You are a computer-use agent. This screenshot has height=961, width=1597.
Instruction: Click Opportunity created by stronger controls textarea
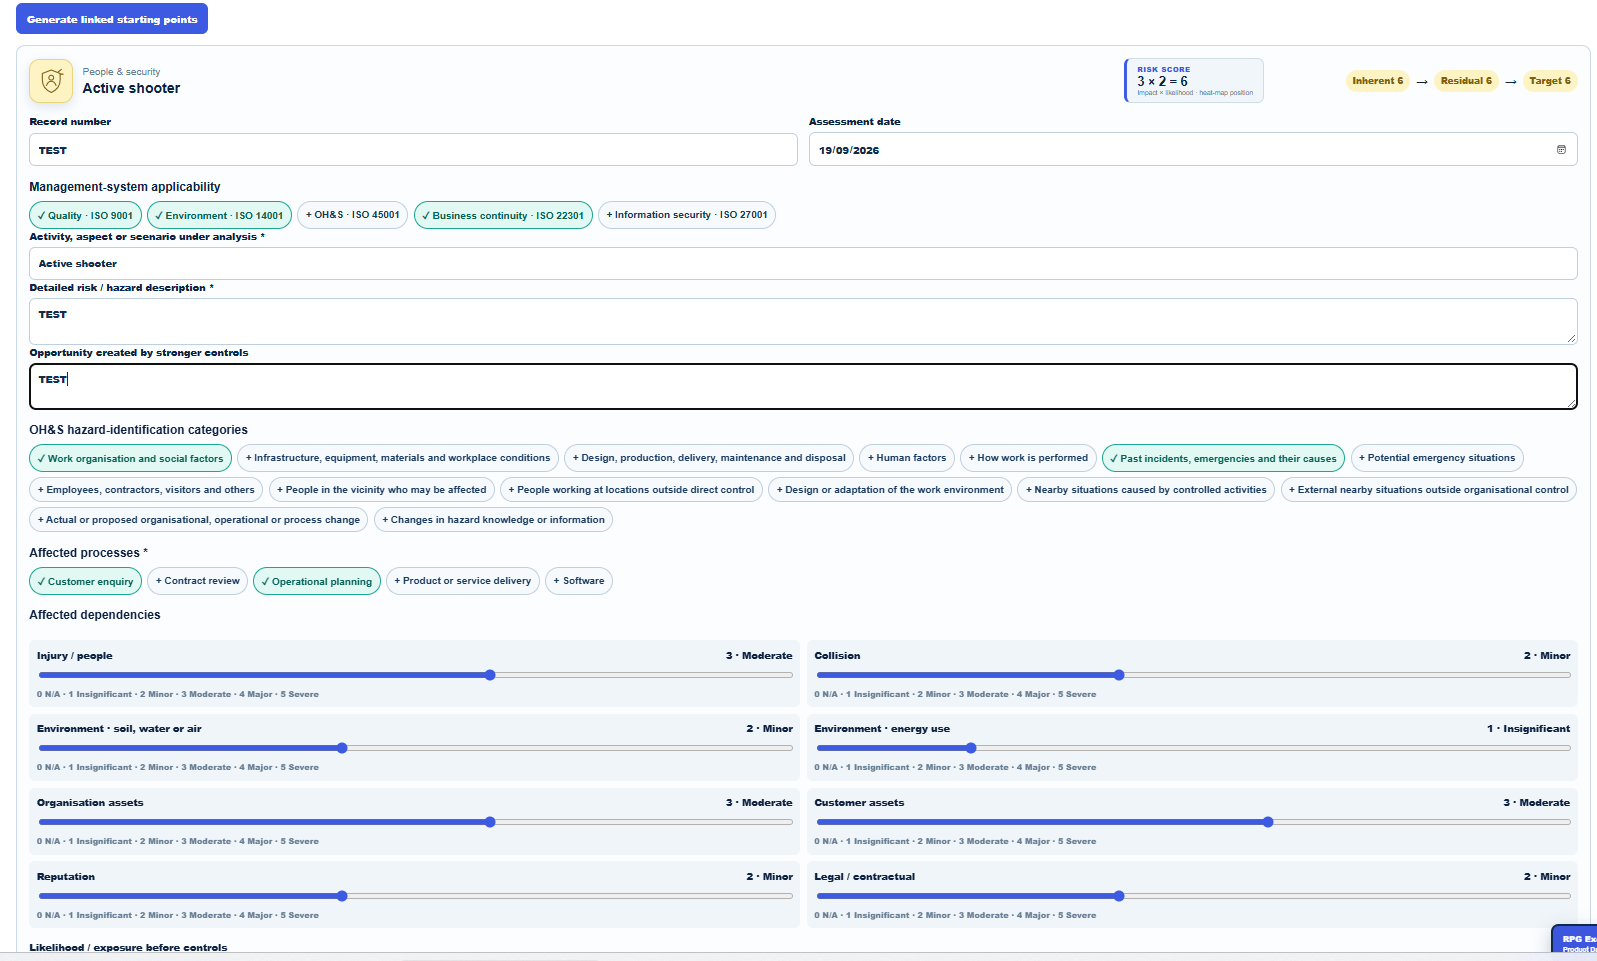tap(803, 386)
